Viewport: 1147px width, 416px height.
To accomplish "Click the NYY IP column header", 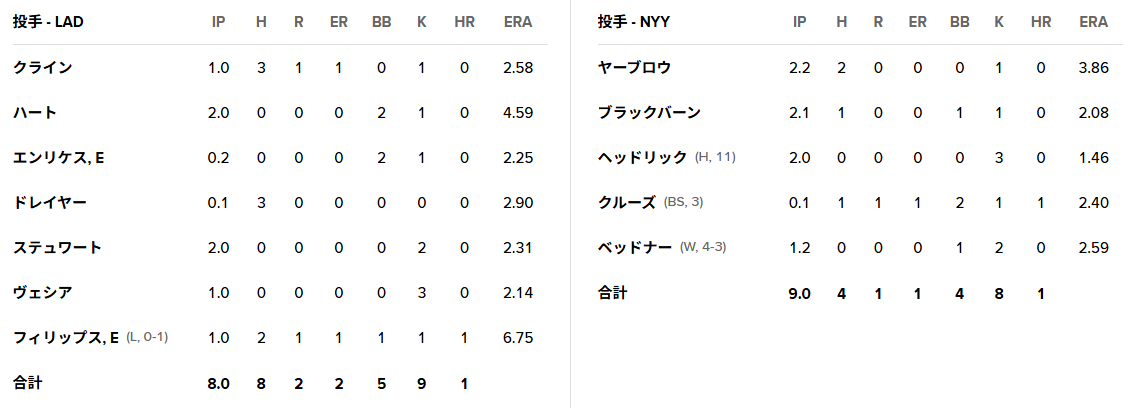I will tap(800, 22).
